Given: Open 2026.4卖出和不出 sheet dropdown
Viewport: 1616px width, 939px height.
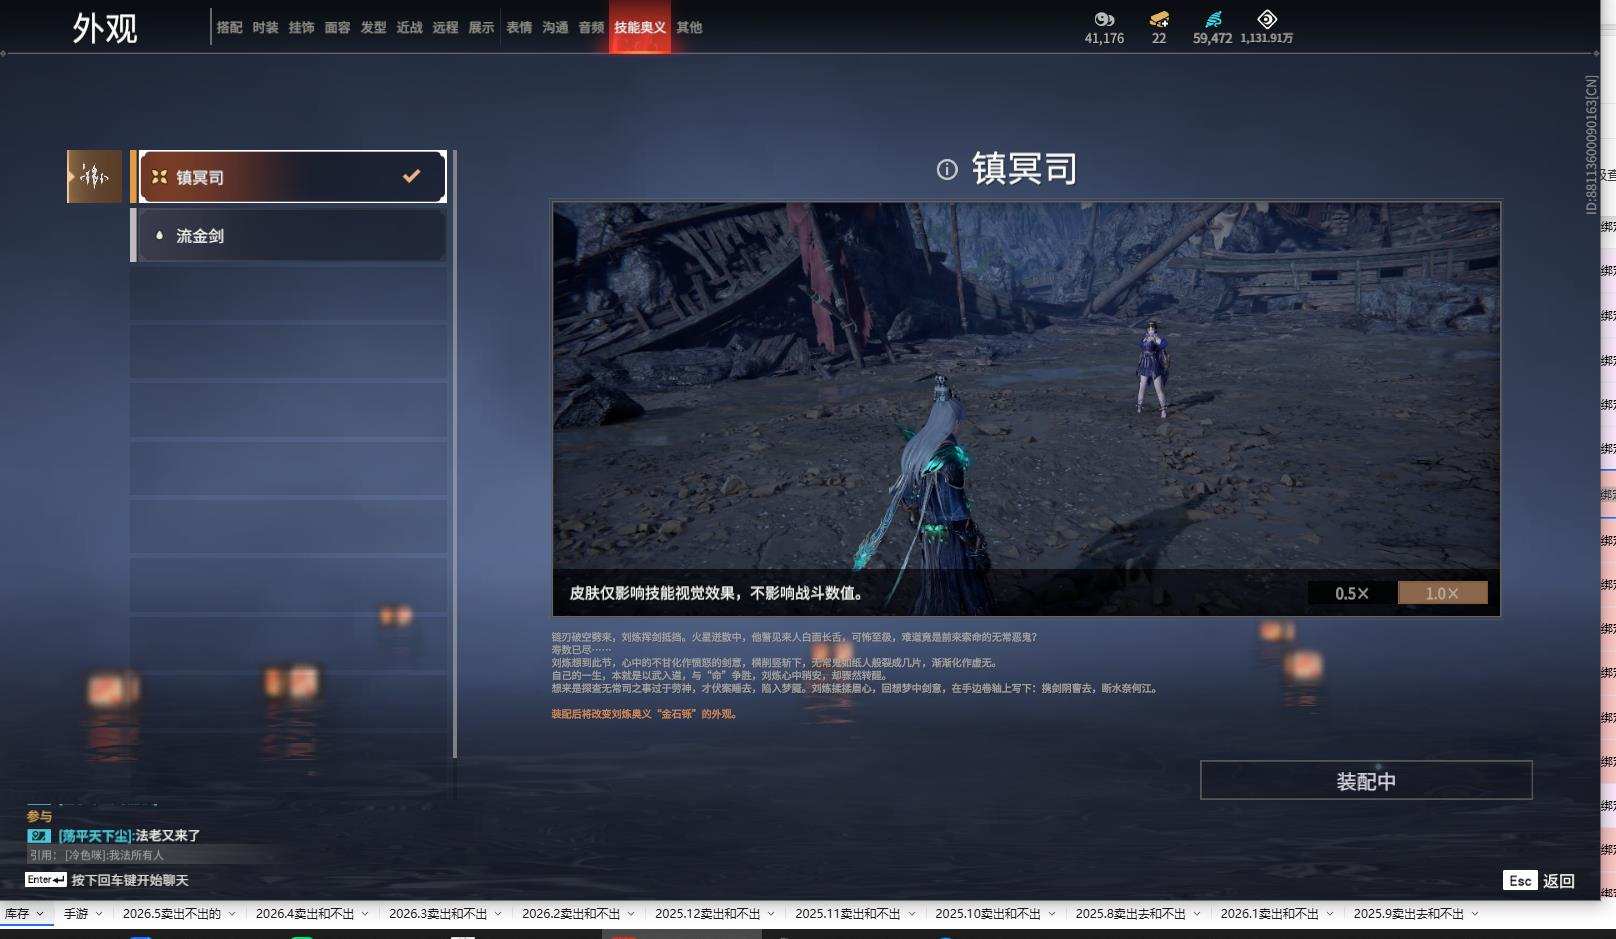Looking at the screenshot, I should click(365, 914).
